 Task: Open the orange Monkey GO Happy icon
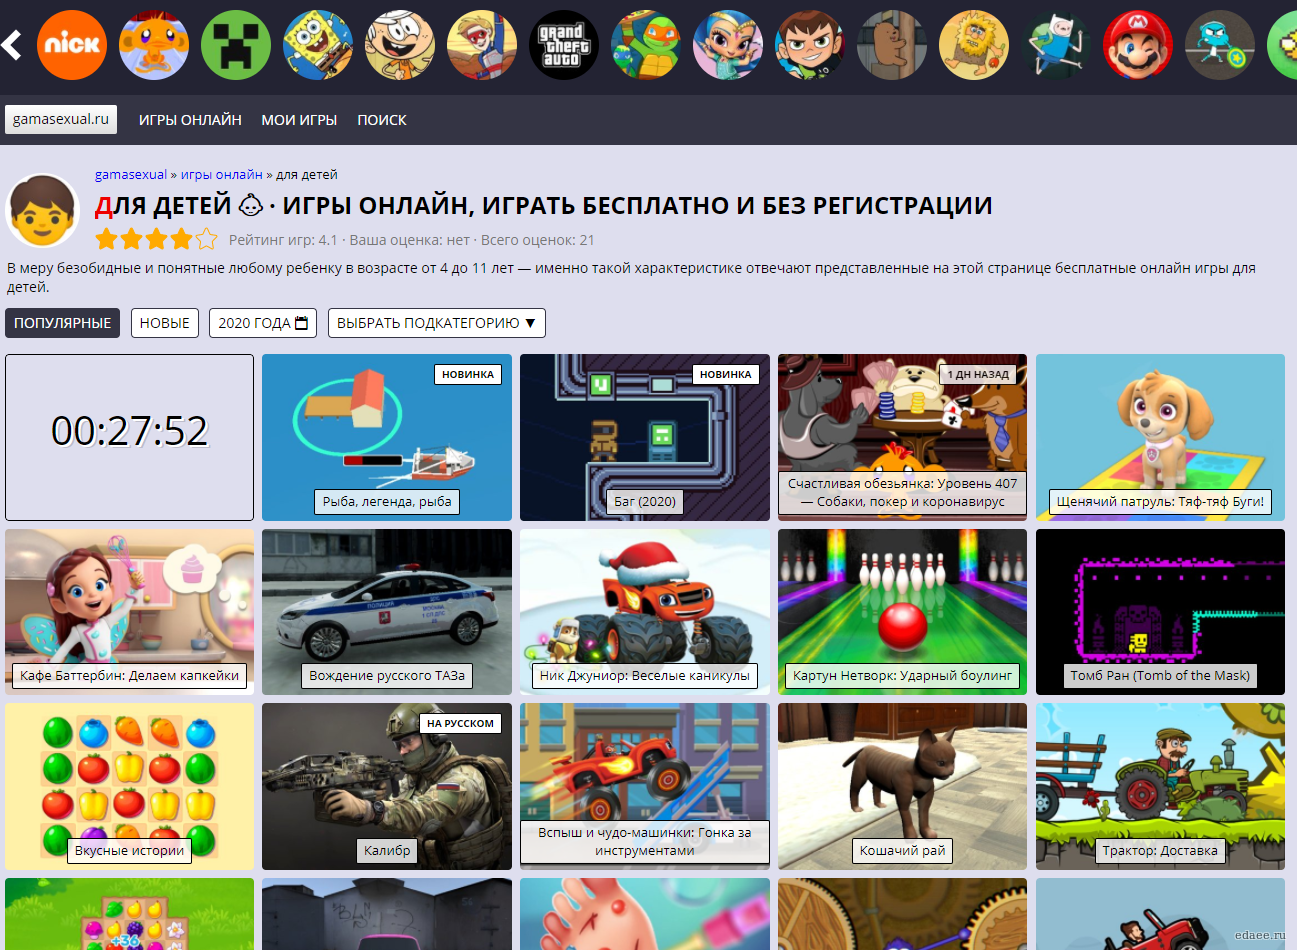point(154,45)
